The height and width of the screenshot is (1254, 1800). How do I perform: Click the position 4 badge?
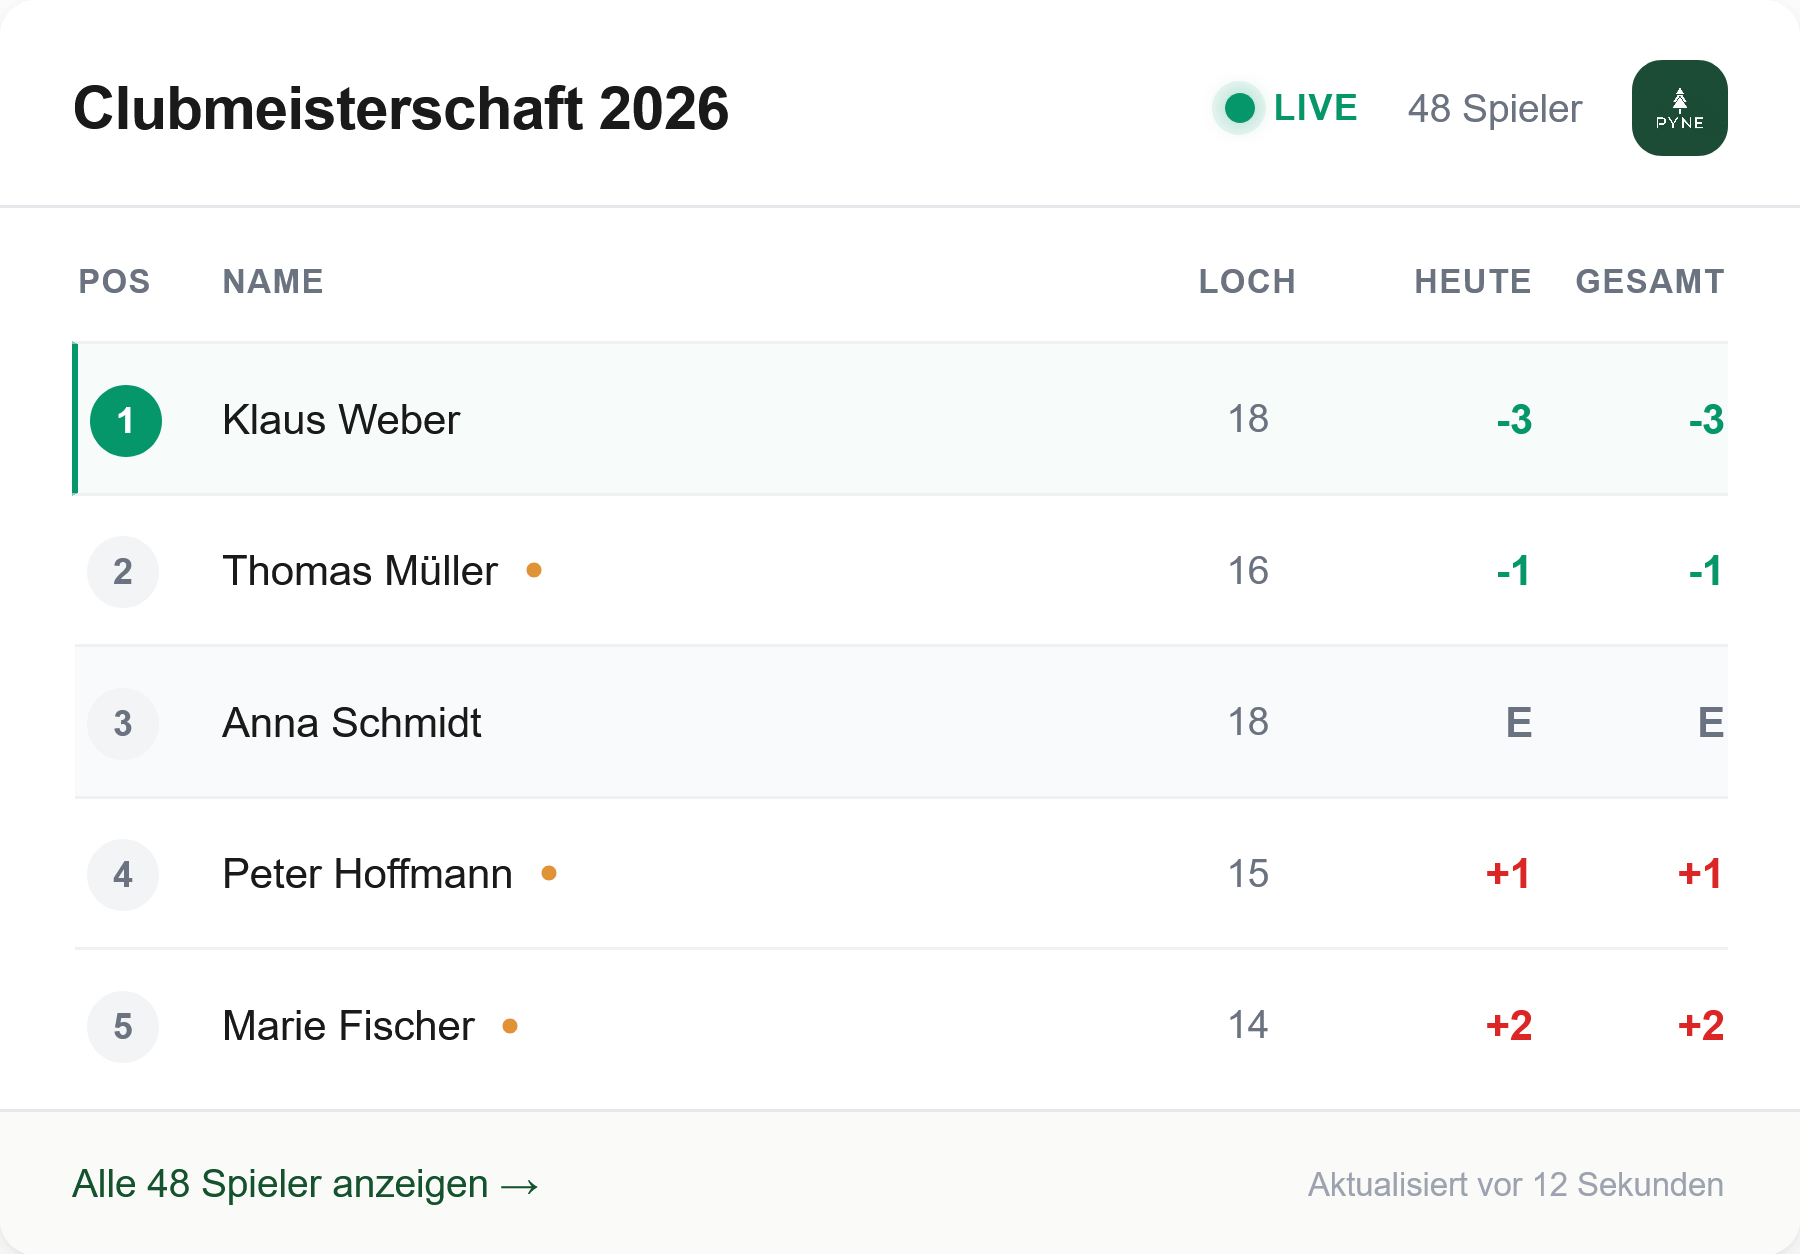pyautogui.click(x=123, y=875)
